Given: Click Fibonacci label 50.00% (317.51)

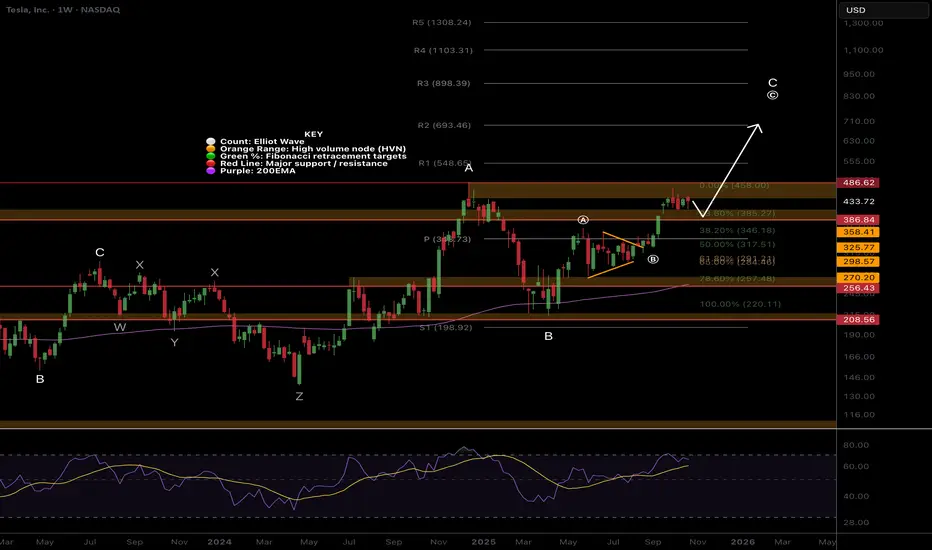Looking at the screenshot, I should (737, 245).
